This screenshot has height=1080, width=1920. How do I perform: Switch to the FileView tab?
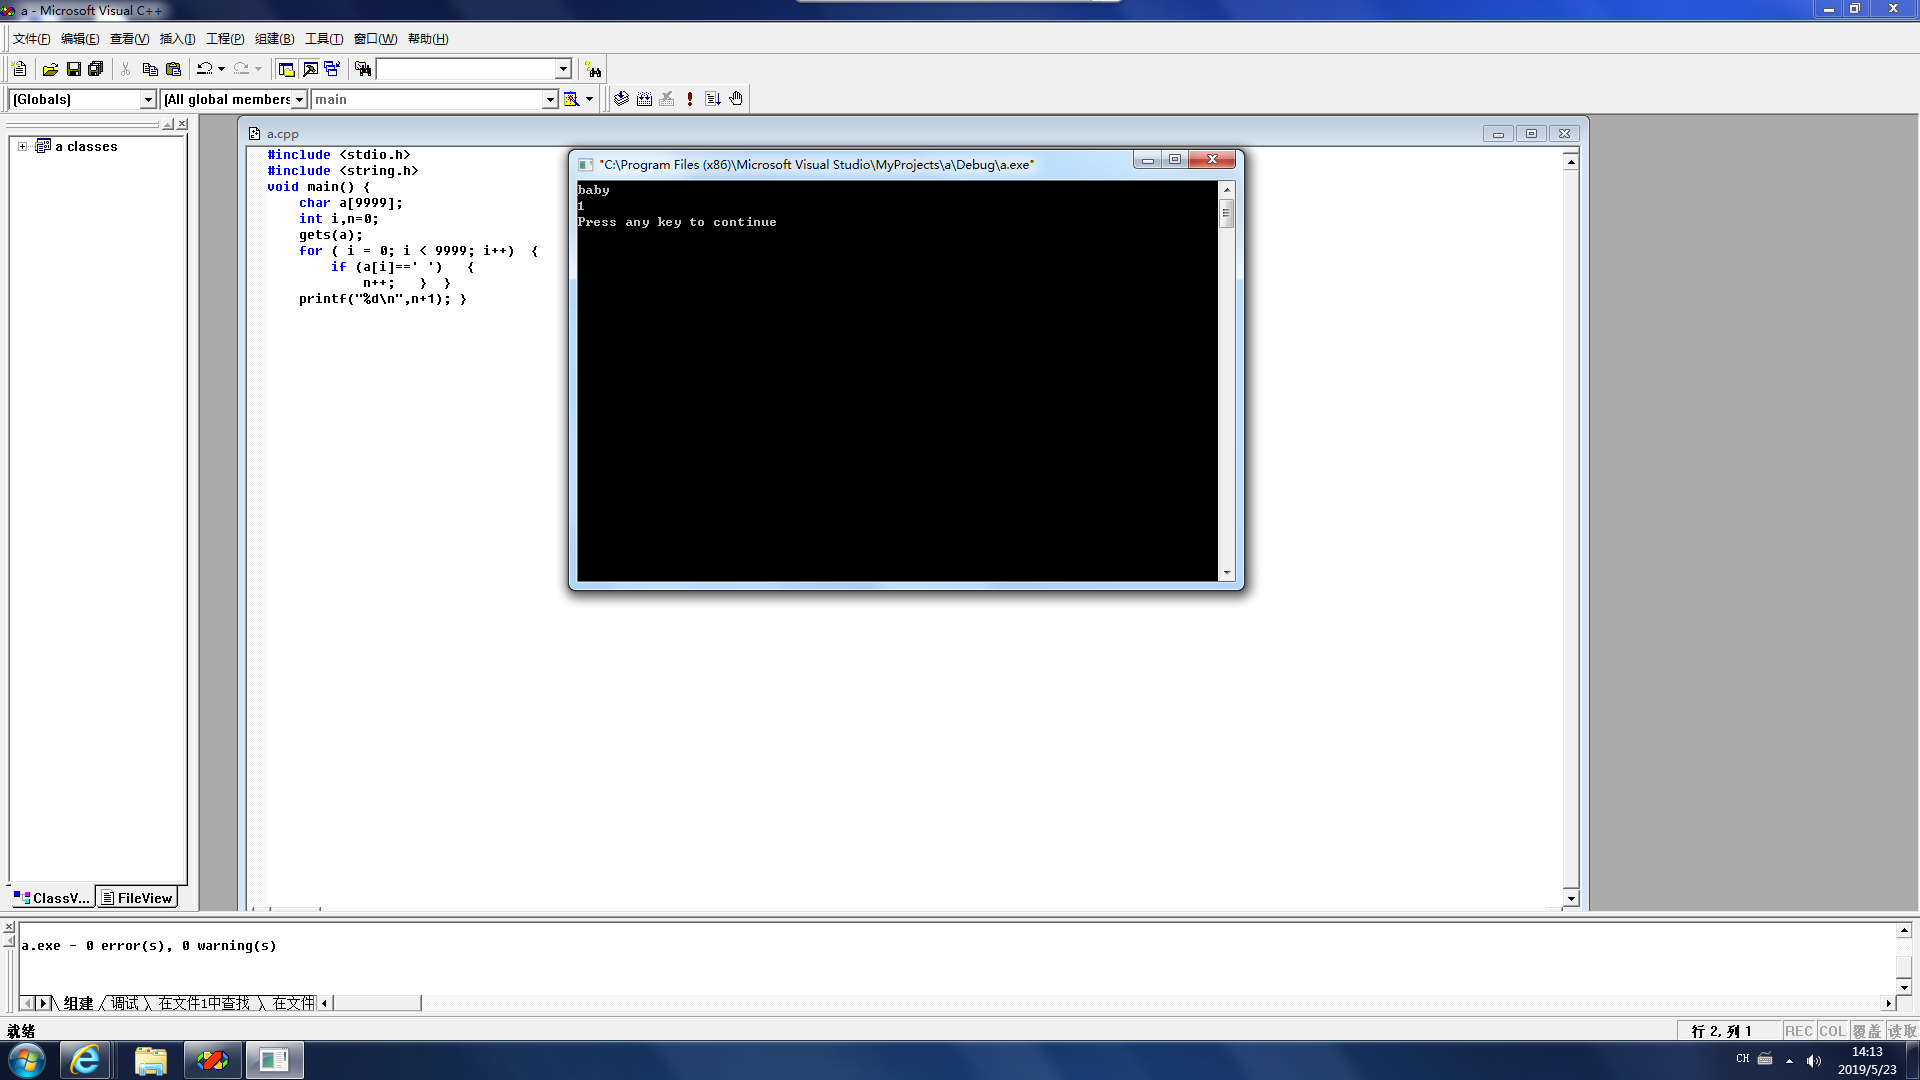[x=138, y=898]
